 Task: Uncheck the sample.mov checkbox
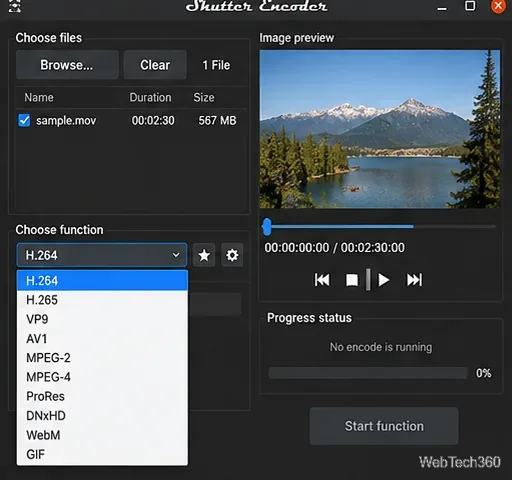pyautogui.click(x=24, y=120)
